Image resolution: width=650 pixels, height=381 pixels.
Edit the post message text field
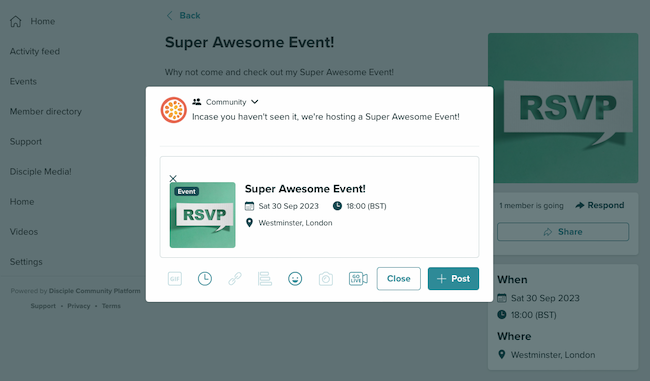326,117
